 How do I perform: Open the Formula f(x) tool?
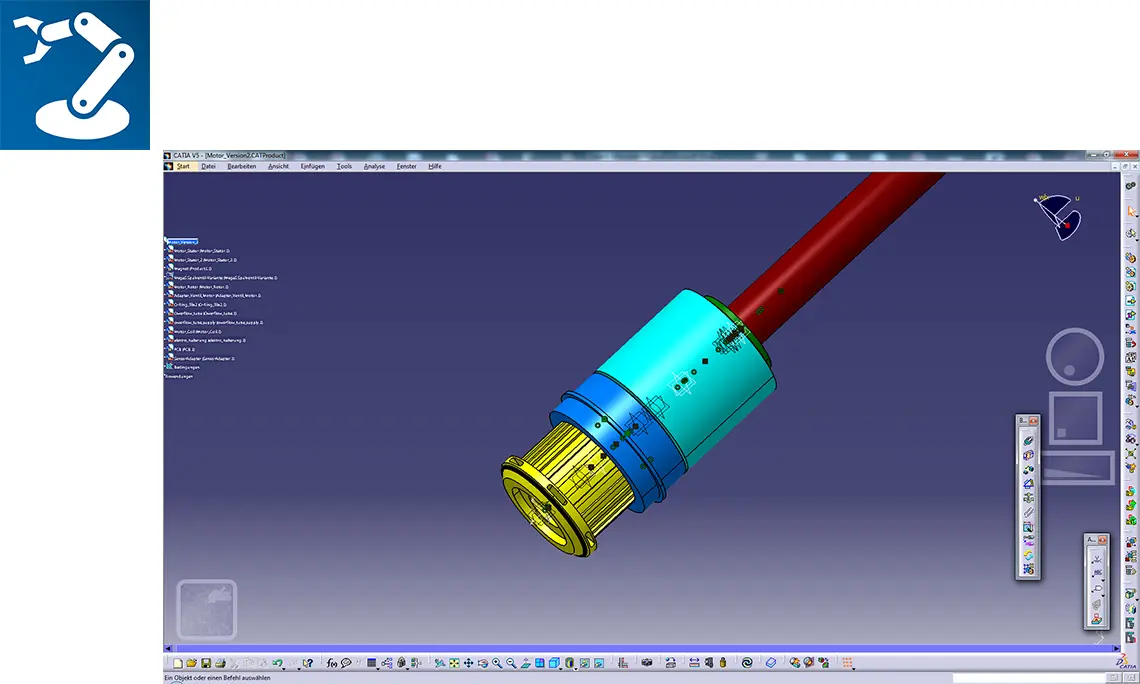[332, 663]
